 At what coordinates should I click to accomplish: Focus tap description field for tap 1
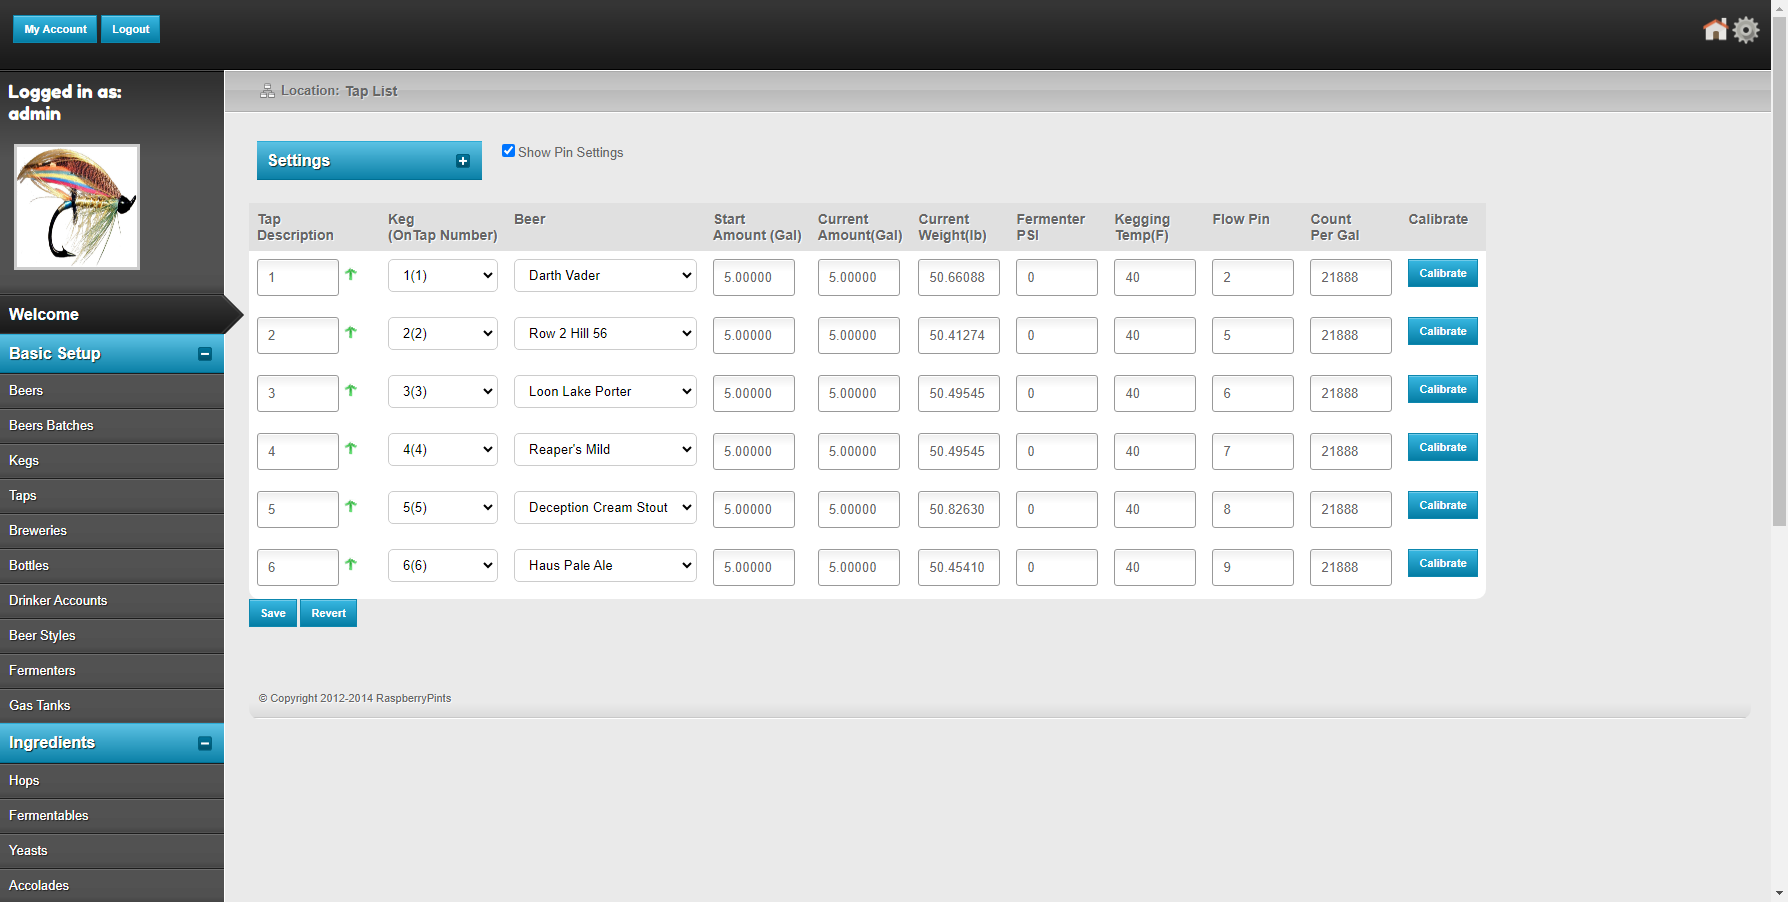pyautogui.click(x=298, y=278)
